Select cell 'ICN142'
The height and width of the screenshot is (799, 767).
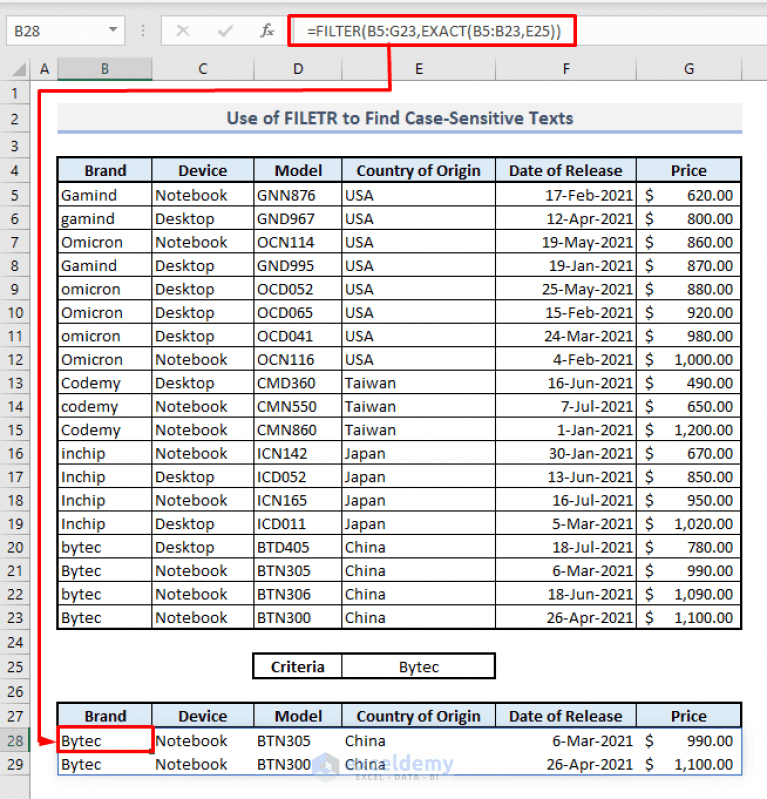(x=298, y=454)
